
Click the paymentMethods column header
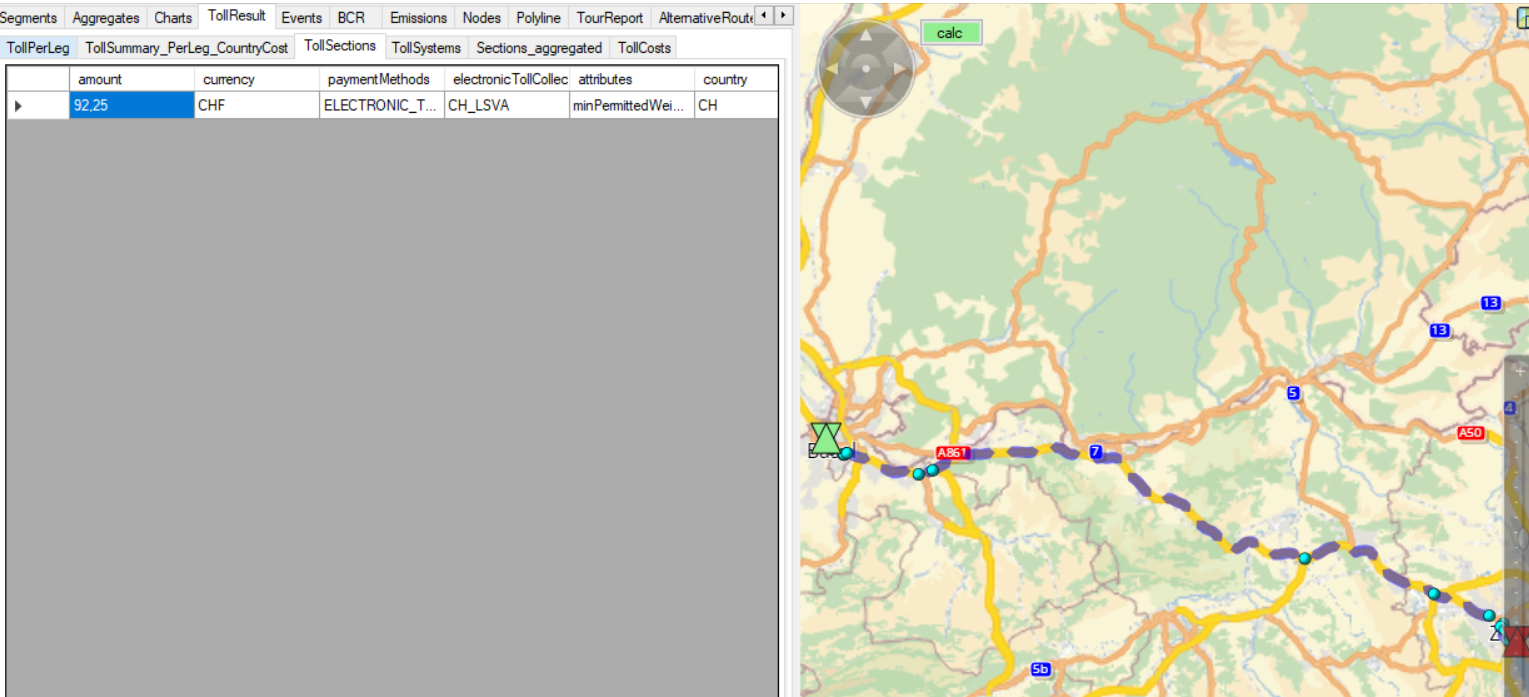pyautogui.click(x=380, y=79)
